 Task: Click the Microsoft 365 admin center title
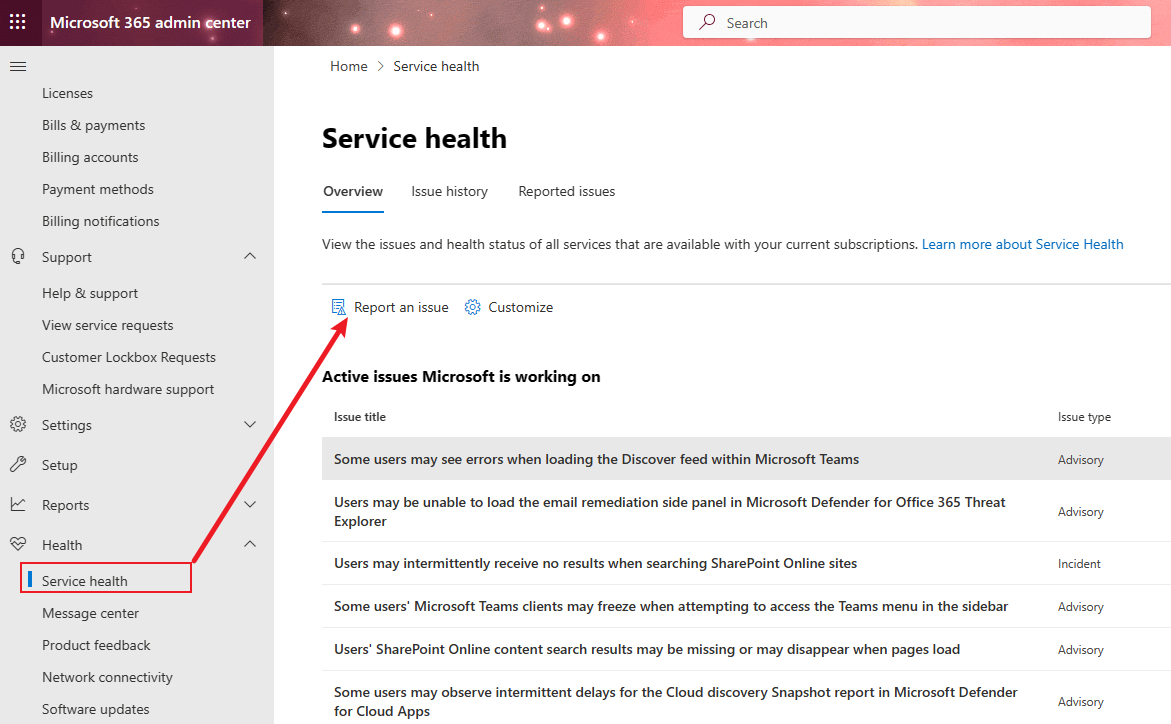tap(150, 22)
